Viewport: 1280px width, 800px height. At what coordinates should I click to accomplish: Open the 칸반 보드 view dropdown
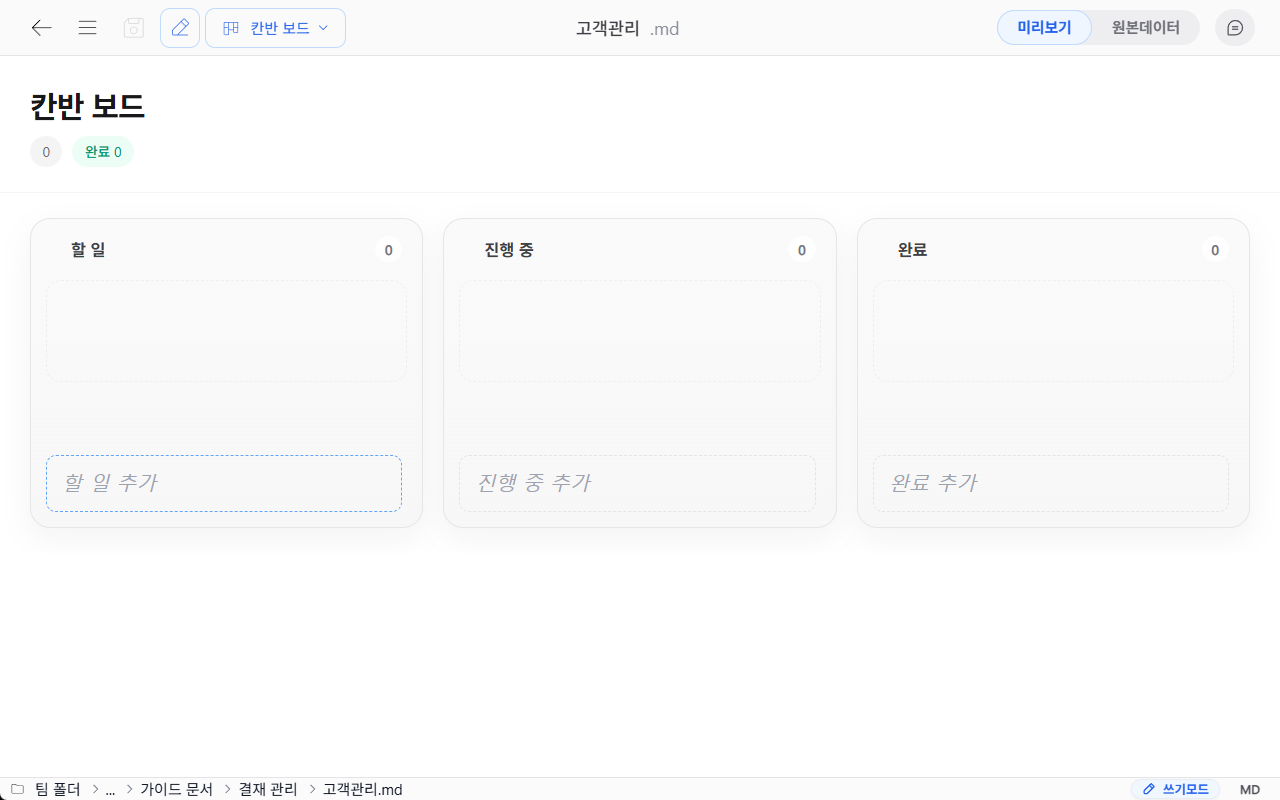pyautogui.click(x=275, y=28)
